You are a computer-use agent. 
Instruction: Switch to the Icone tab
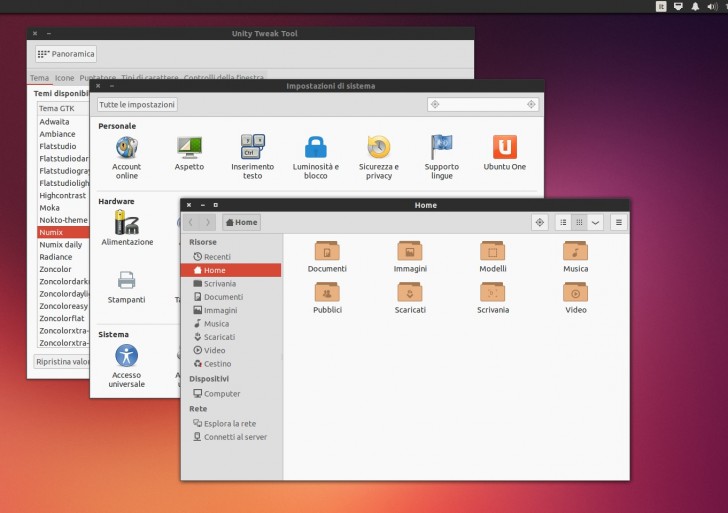[x=64, y=78]
